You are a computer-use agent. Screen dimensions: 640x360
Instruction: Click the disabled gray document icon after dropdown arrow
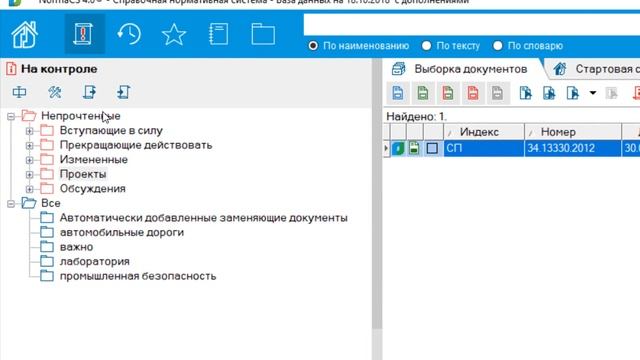tap(611, 93)
